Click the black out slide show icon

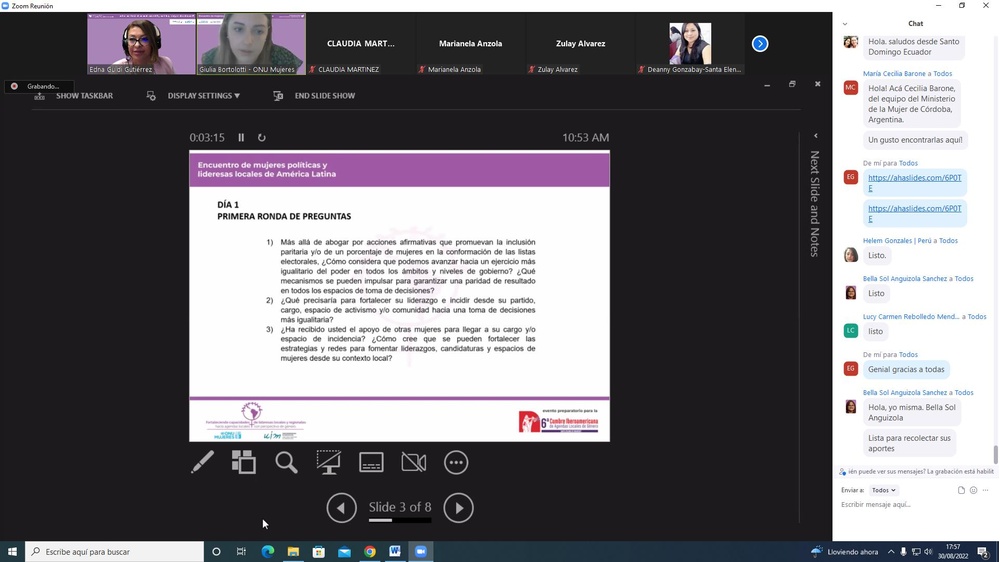(329, 462)
